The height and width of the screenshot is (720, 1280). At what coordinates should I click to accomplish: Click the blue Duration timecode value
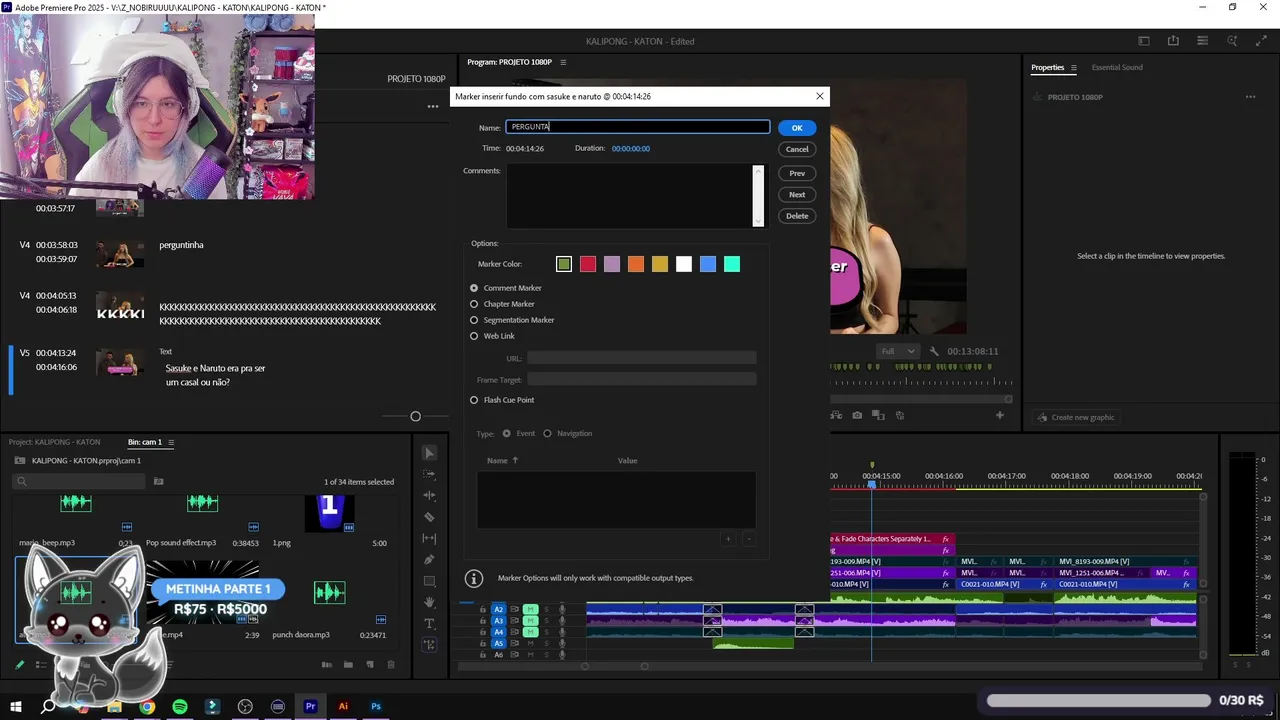coord(631,148)
